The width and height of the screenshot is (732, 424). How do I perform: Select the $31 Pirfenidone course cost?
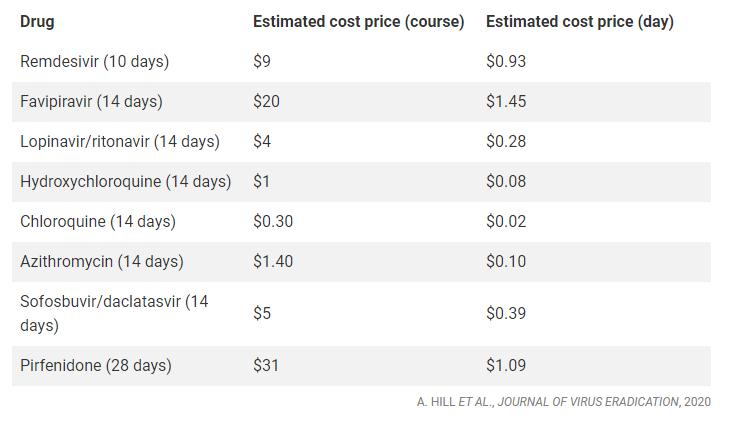tap(266, 365)
